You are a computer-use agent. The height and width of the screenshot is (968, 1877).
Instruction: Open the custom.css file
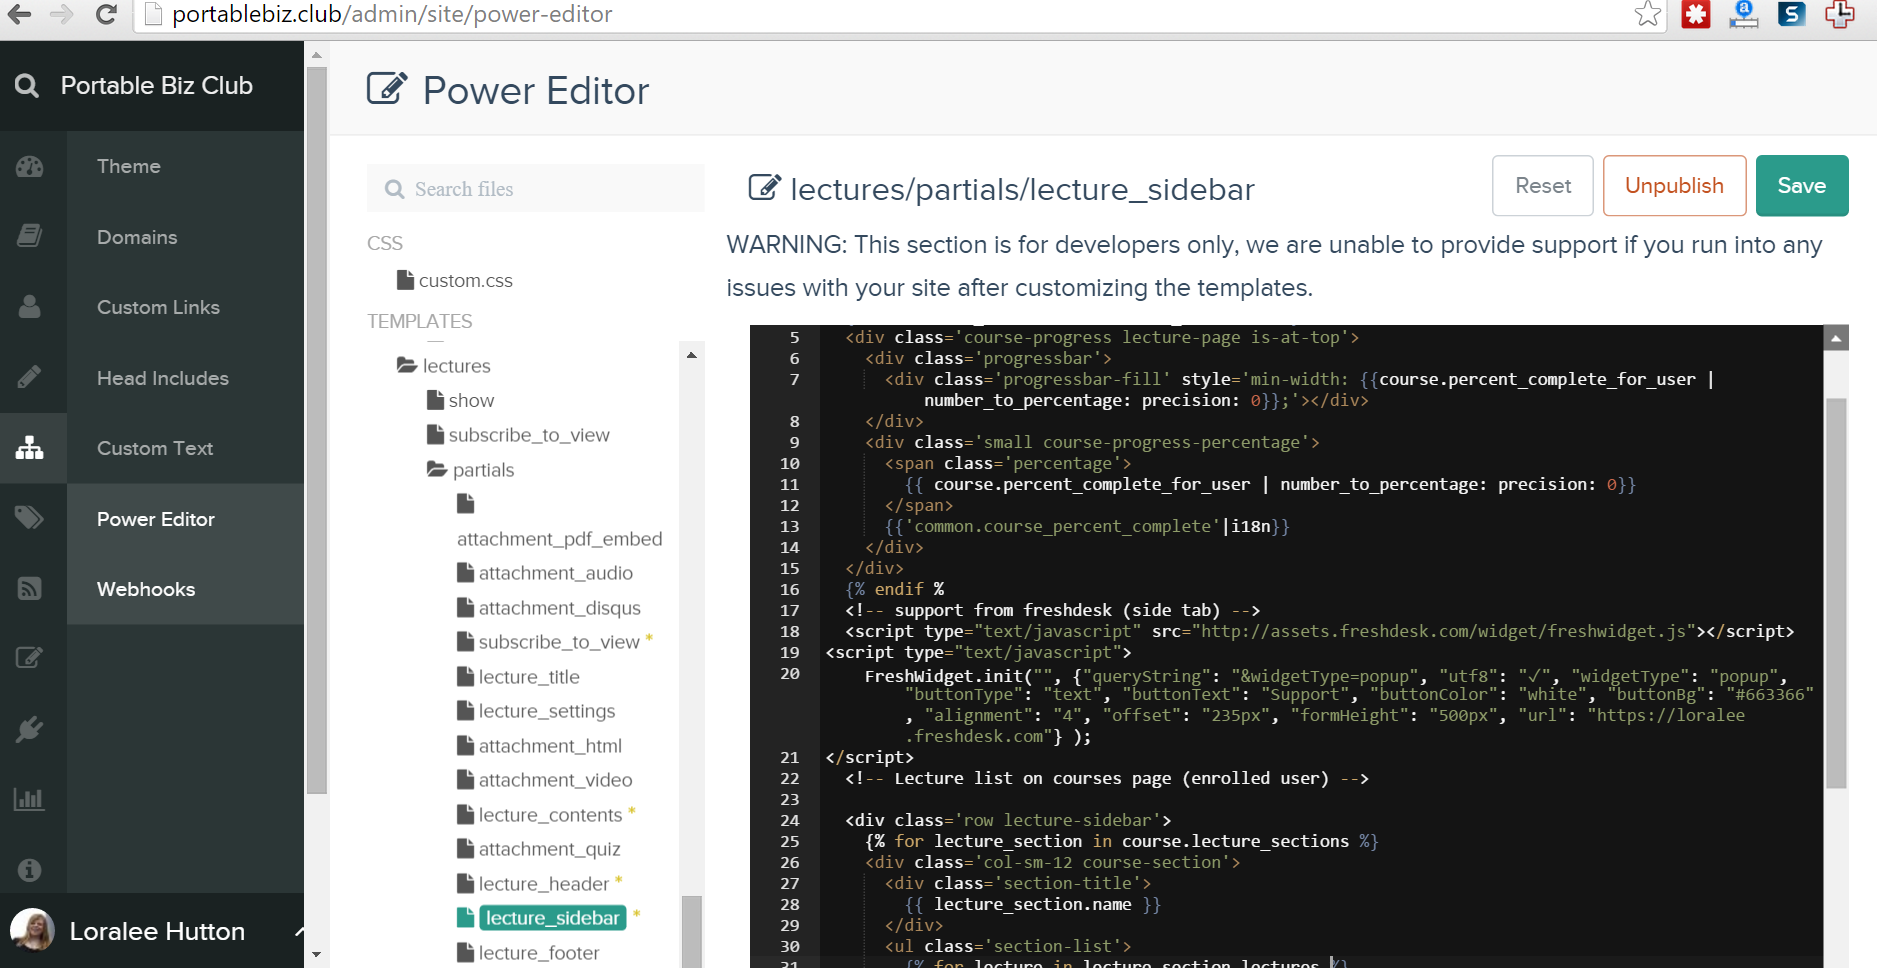pyautogui.click(x=466, y=281)
